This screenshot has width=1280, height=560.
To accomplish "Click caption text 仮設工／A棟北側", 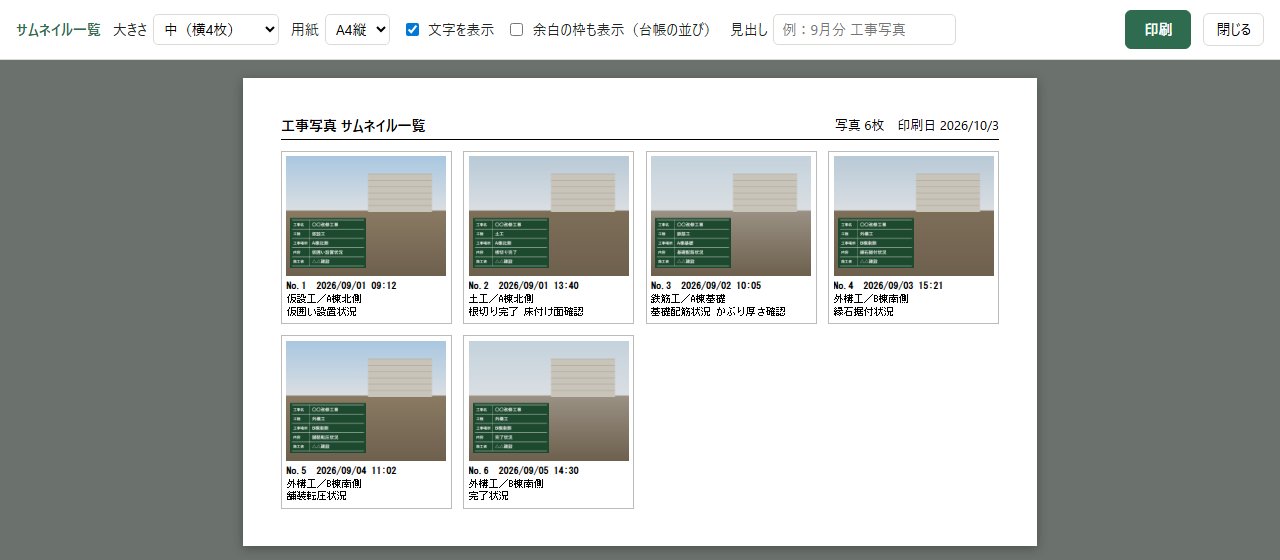I will (326, 299).
